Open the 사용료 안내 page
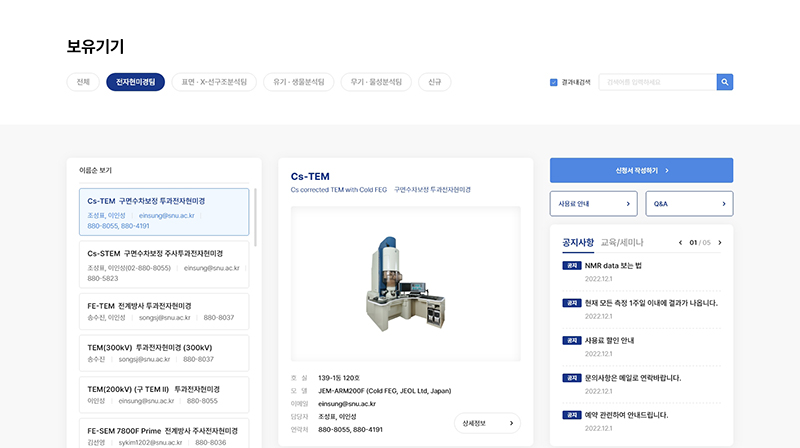 [593, 204]
